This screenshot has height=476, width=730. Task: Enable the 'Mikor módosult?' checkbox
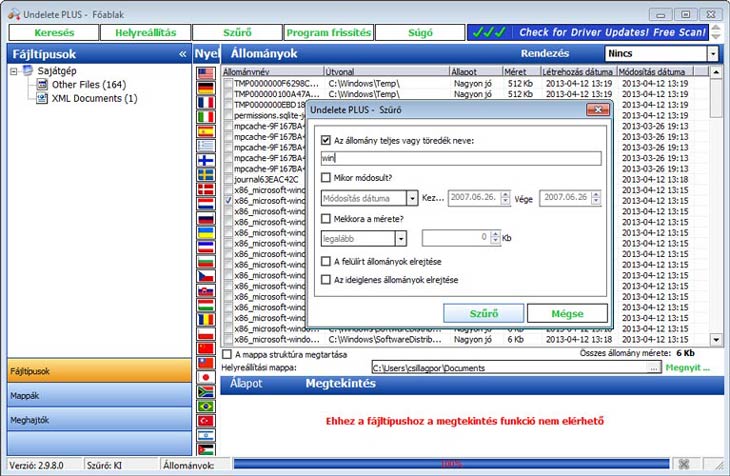(x=326, y=177)
